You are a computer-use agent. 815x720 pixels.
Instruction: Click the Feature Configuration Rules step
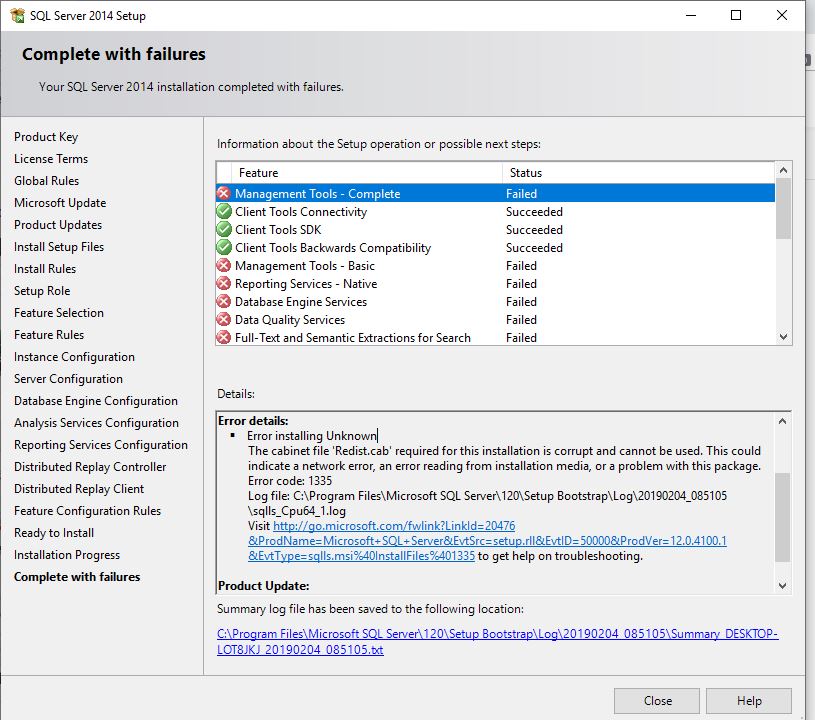point(87,510)
